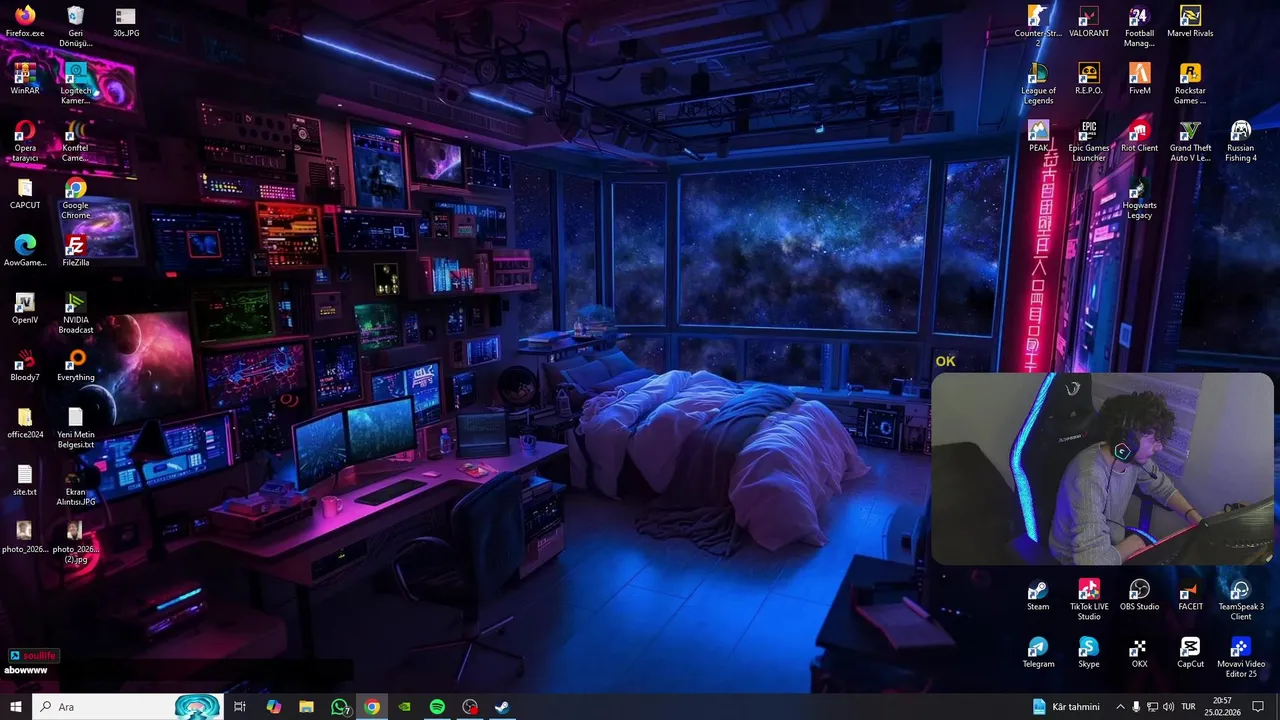Open the notification center button
This screenshot has height=720, width=1280.
pyautogui.click(x=1259, y=707)
